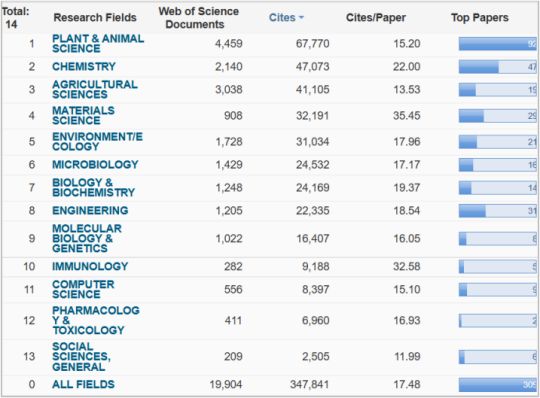Click Biology & Biochemistry top papers bar
This screenshot has height=398, width=540.
point(498,188)
